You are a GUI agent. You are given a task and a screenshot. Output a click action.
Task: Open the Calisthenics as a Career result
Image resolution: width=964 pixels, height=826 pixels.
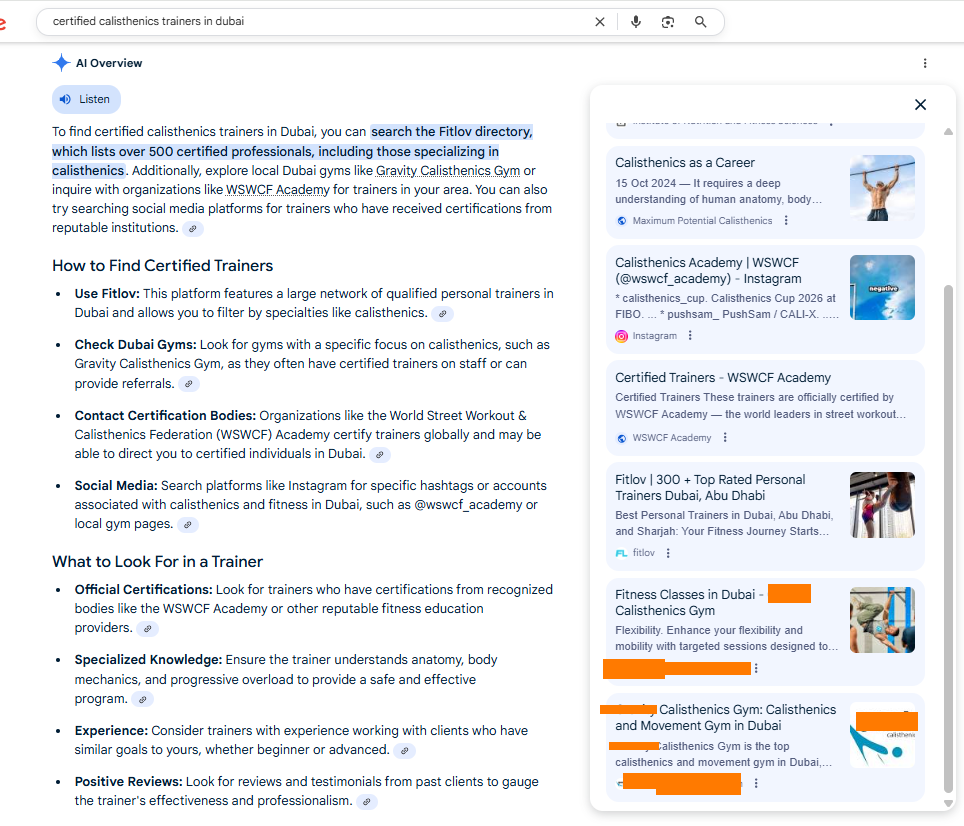pyautogui.click(x=685, y=163)
